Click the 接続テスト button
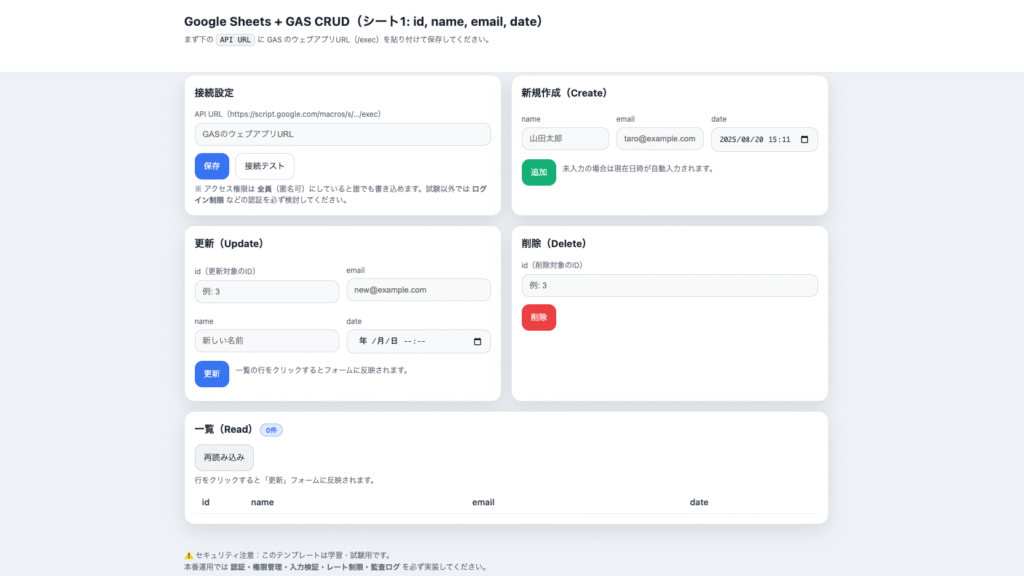This screenshot has width=1024, height=576. click(264, 166)
